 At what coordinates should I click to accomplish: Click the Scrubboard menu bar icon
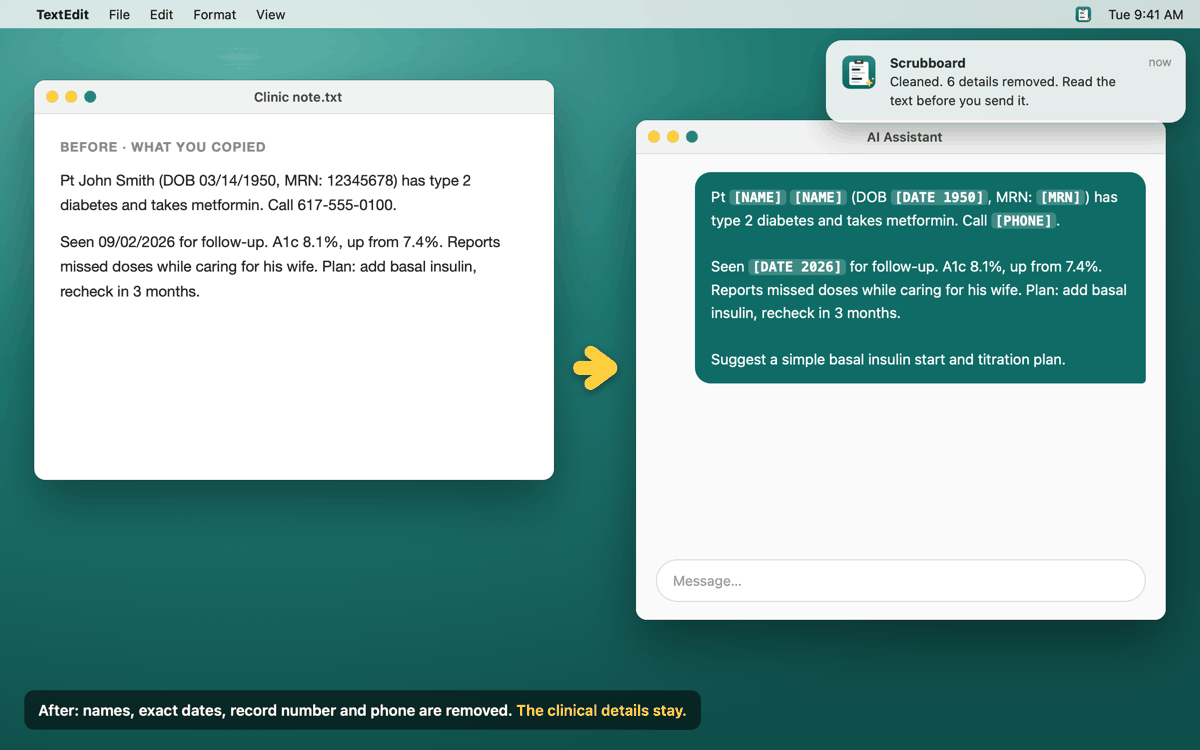point(1083,14)
